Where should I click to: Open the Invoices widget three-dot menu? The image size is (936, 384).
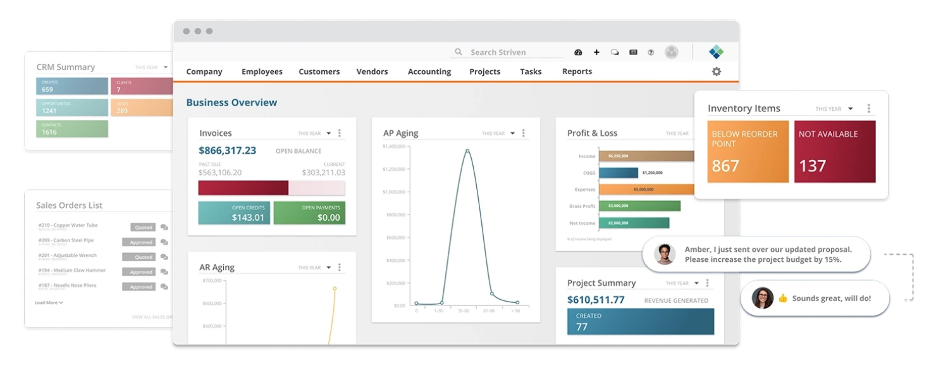340,133
